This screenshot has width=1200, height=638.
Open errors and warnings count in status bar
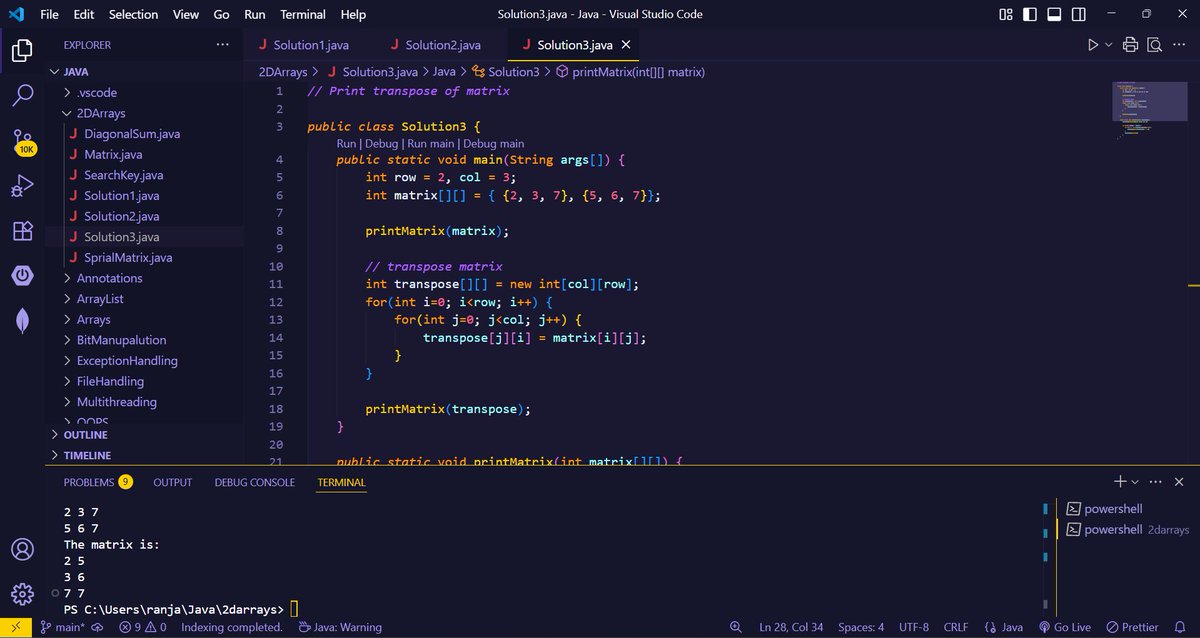pyautogui.click(x=143, y=627)
